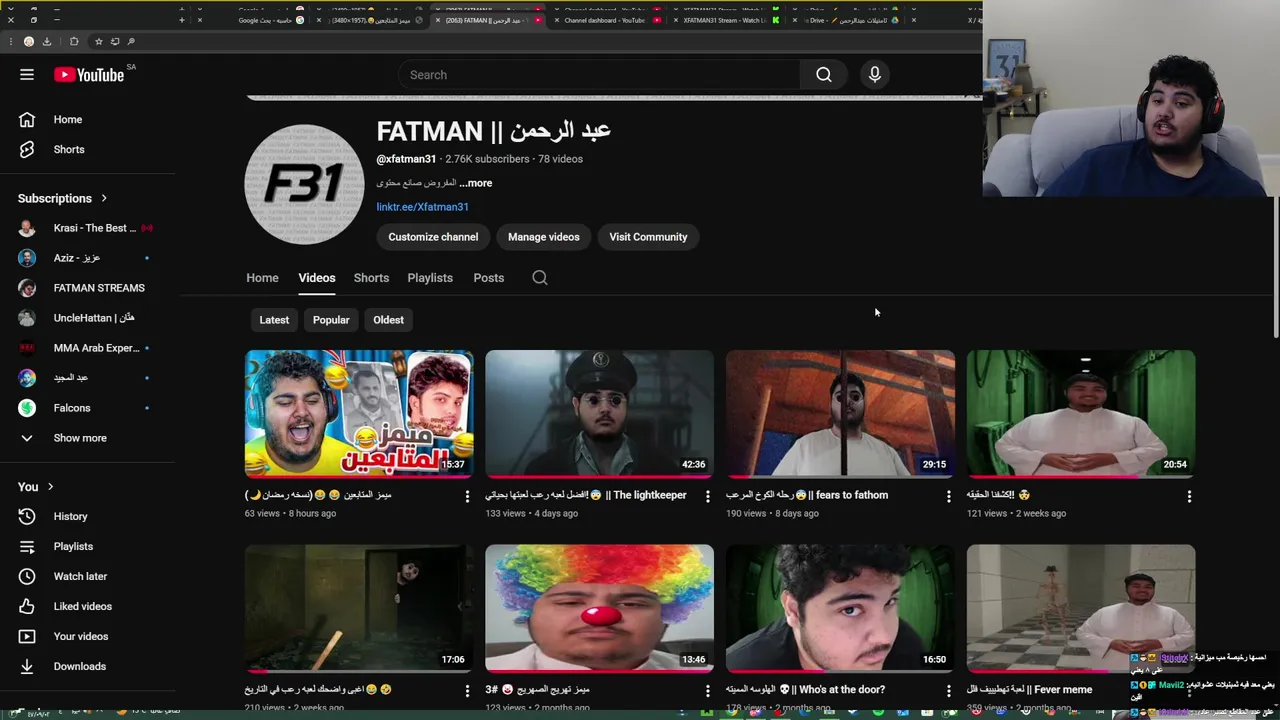Open the 20:54 green hallway thumbnail

click(x=1081, y=414)
